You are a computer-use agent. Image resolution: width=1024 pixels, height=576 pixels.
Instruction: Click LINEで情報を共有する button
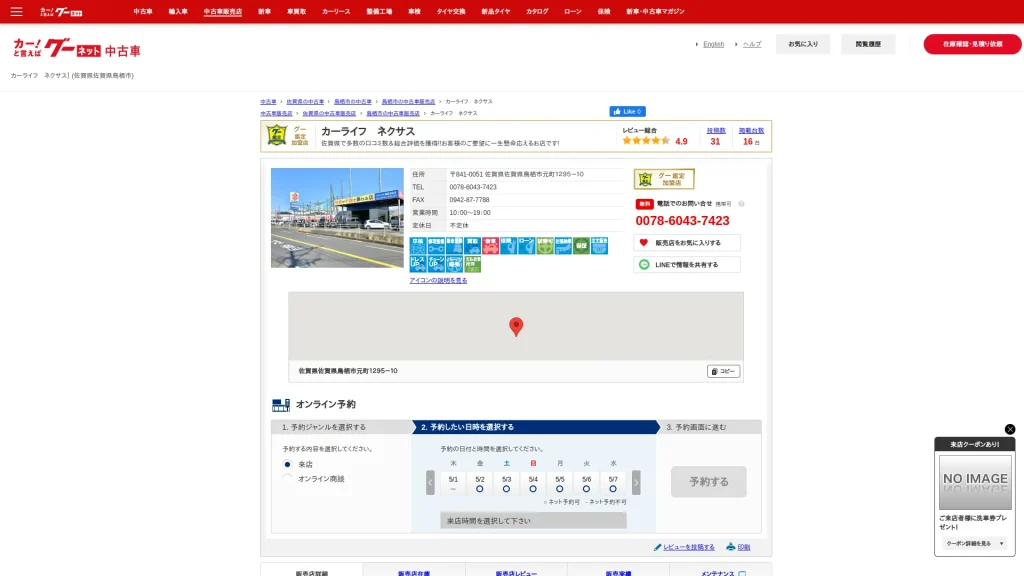[x=687, y=264]
